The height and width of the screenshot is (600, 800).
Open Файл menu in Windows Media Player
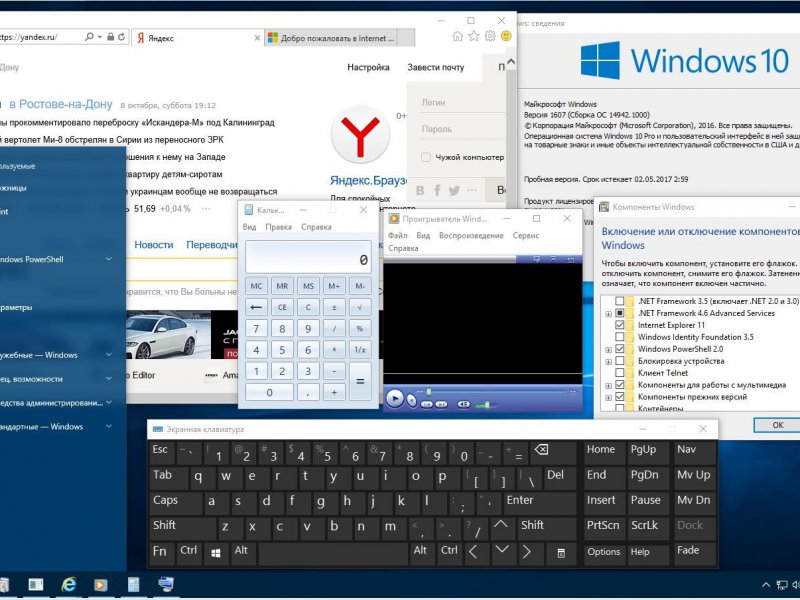click(x=397, y=236)
